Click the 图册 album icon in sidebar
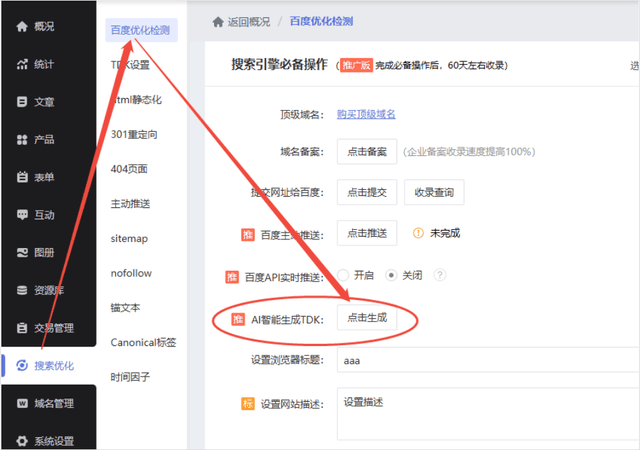Viewport: 640px width, 450px height. (x=22, y=252)
